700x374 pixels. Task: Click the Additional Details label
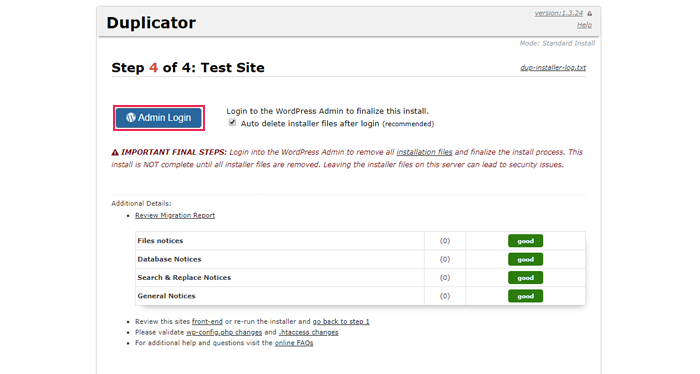[x=141, y=203]
